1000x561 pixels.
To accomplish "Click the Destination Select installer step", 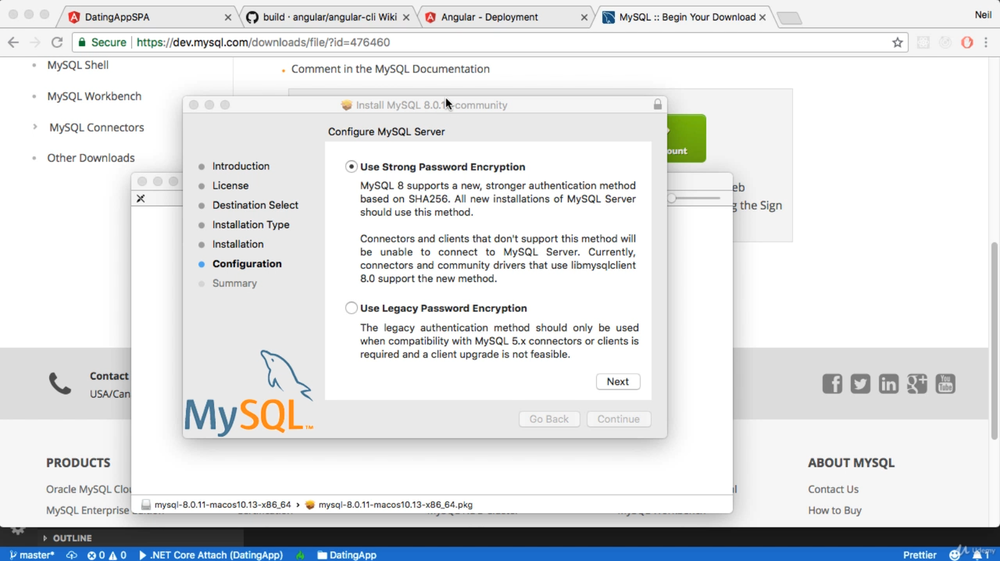I will click(x=255, y=205).
